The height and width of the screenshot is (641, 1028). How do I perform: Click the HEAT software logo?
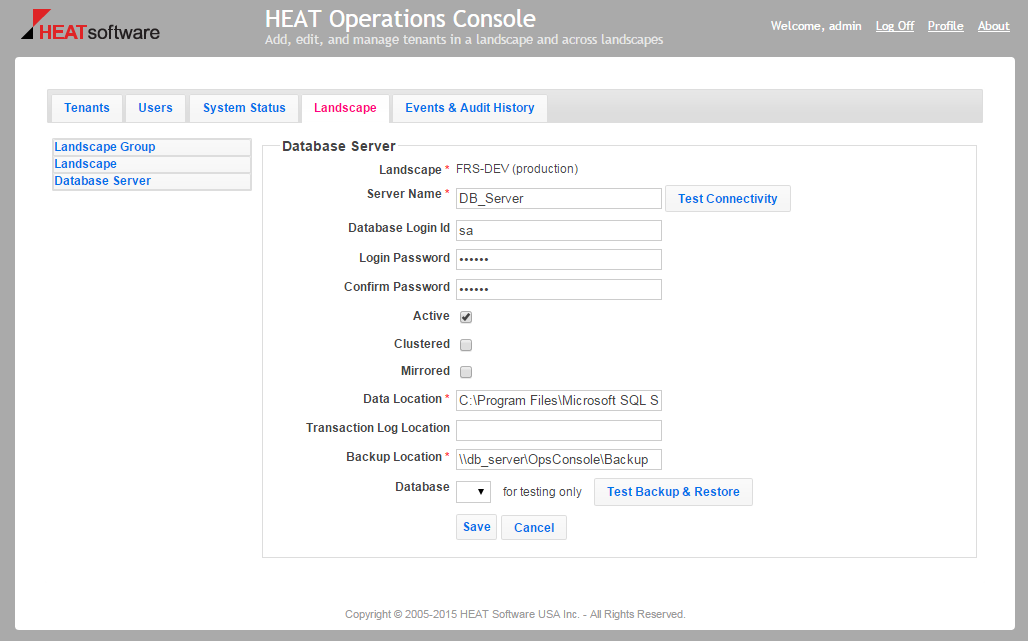click(88, 27)
